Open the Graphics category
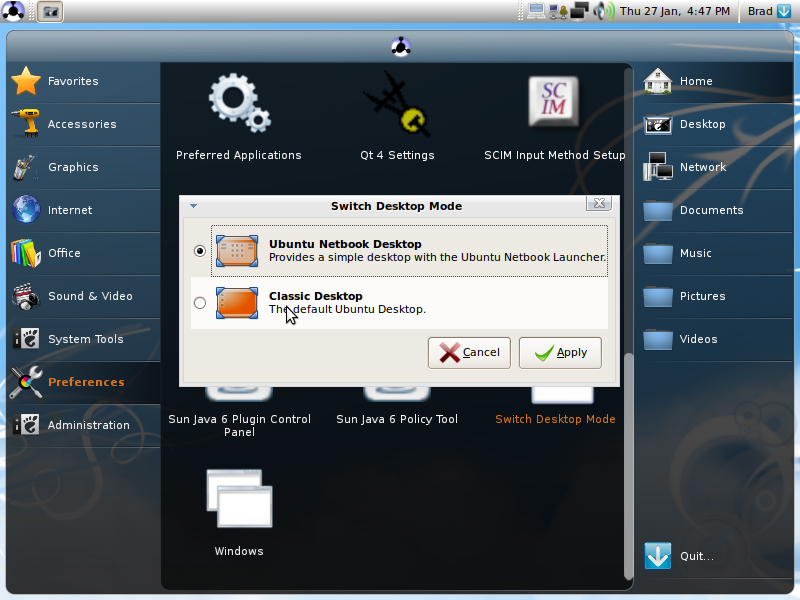This screenshot has height=600, width=800. coord(83,167)
